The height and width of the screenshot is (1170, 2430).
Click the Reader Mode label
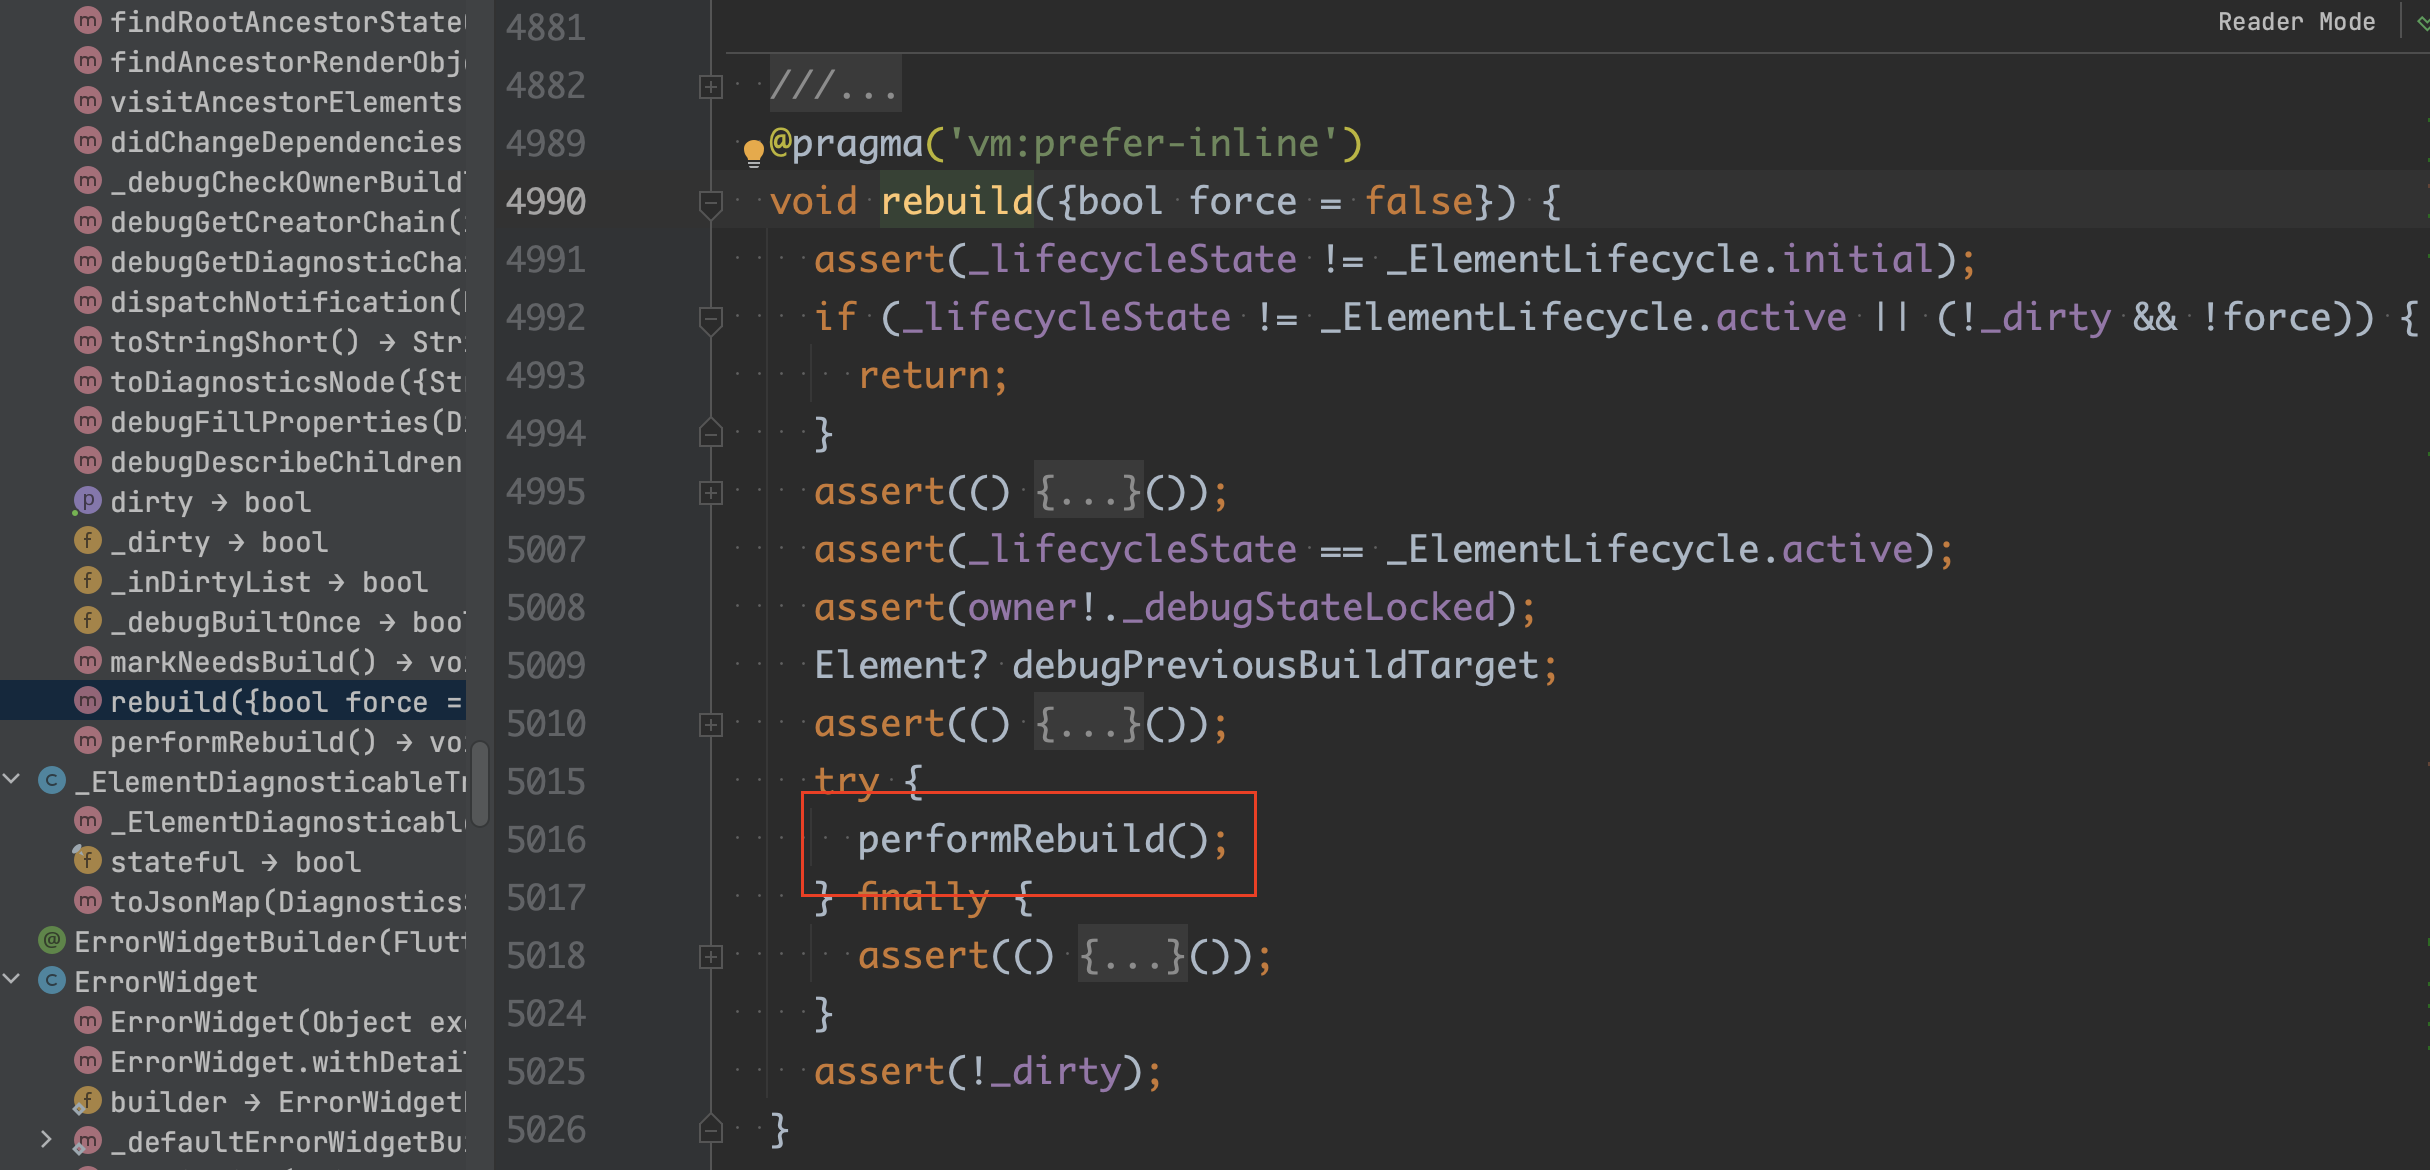point(2296,22)
